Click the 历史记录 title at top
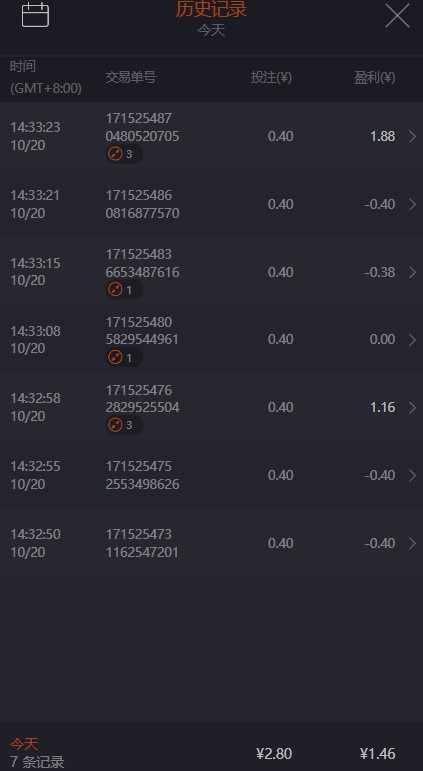 211,9
